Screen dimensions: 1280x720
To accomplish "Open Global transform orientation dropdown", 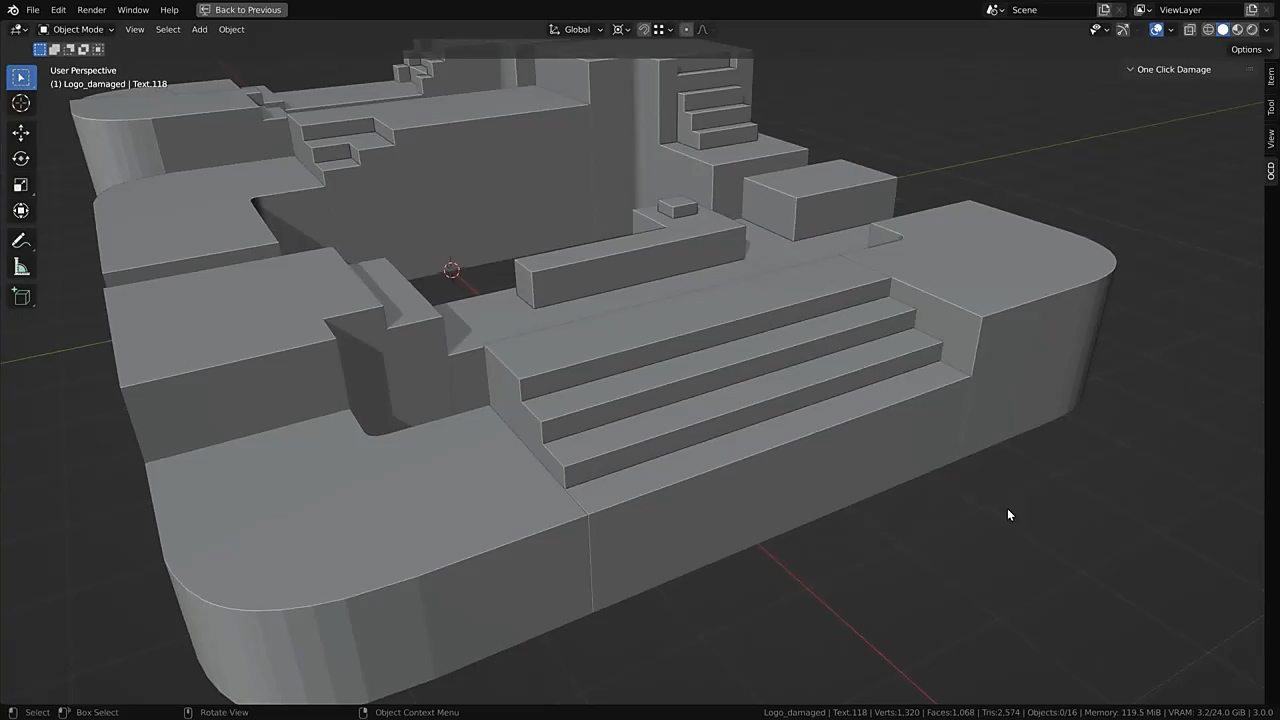I will click(x=576, y=30).
